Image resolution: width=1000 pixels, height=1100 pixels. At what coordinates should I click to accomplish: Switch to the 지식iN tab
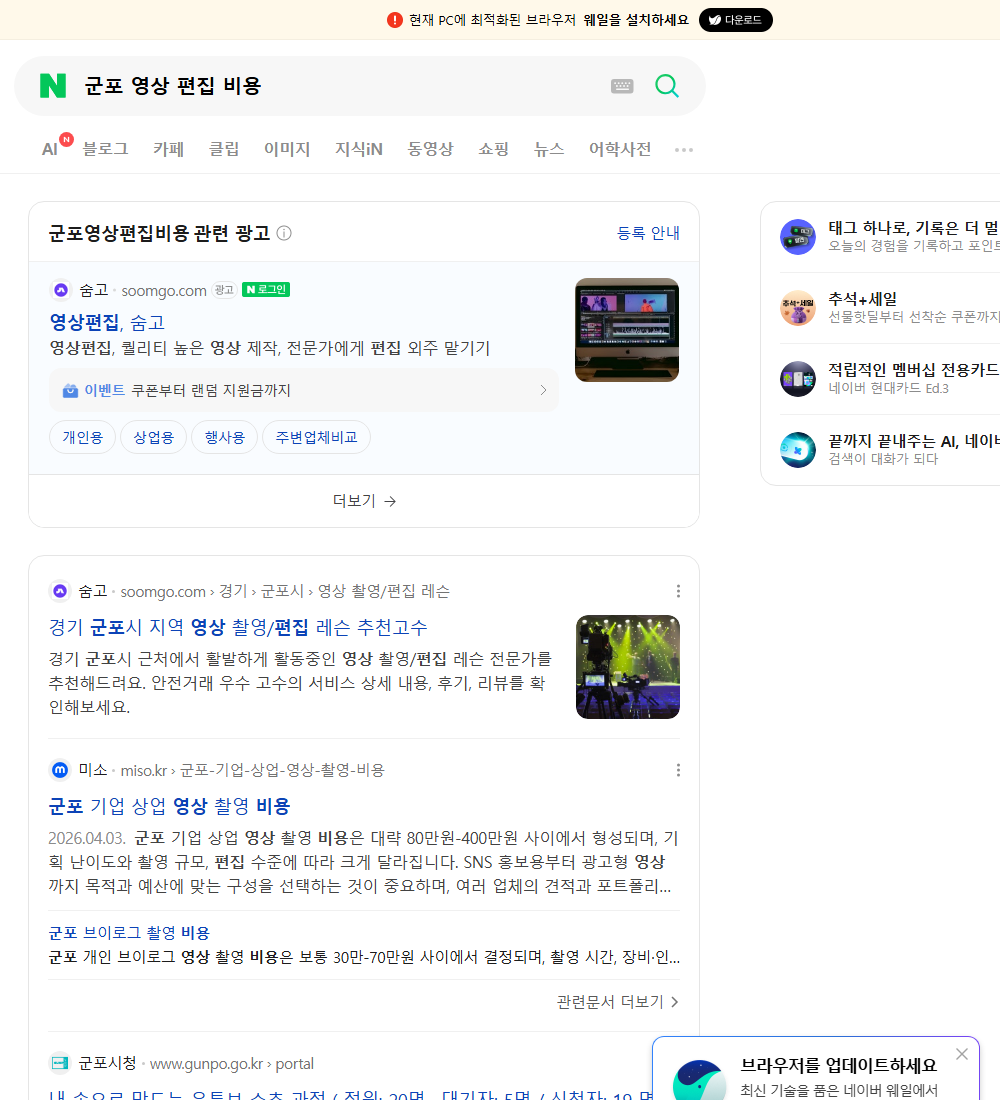359,149
